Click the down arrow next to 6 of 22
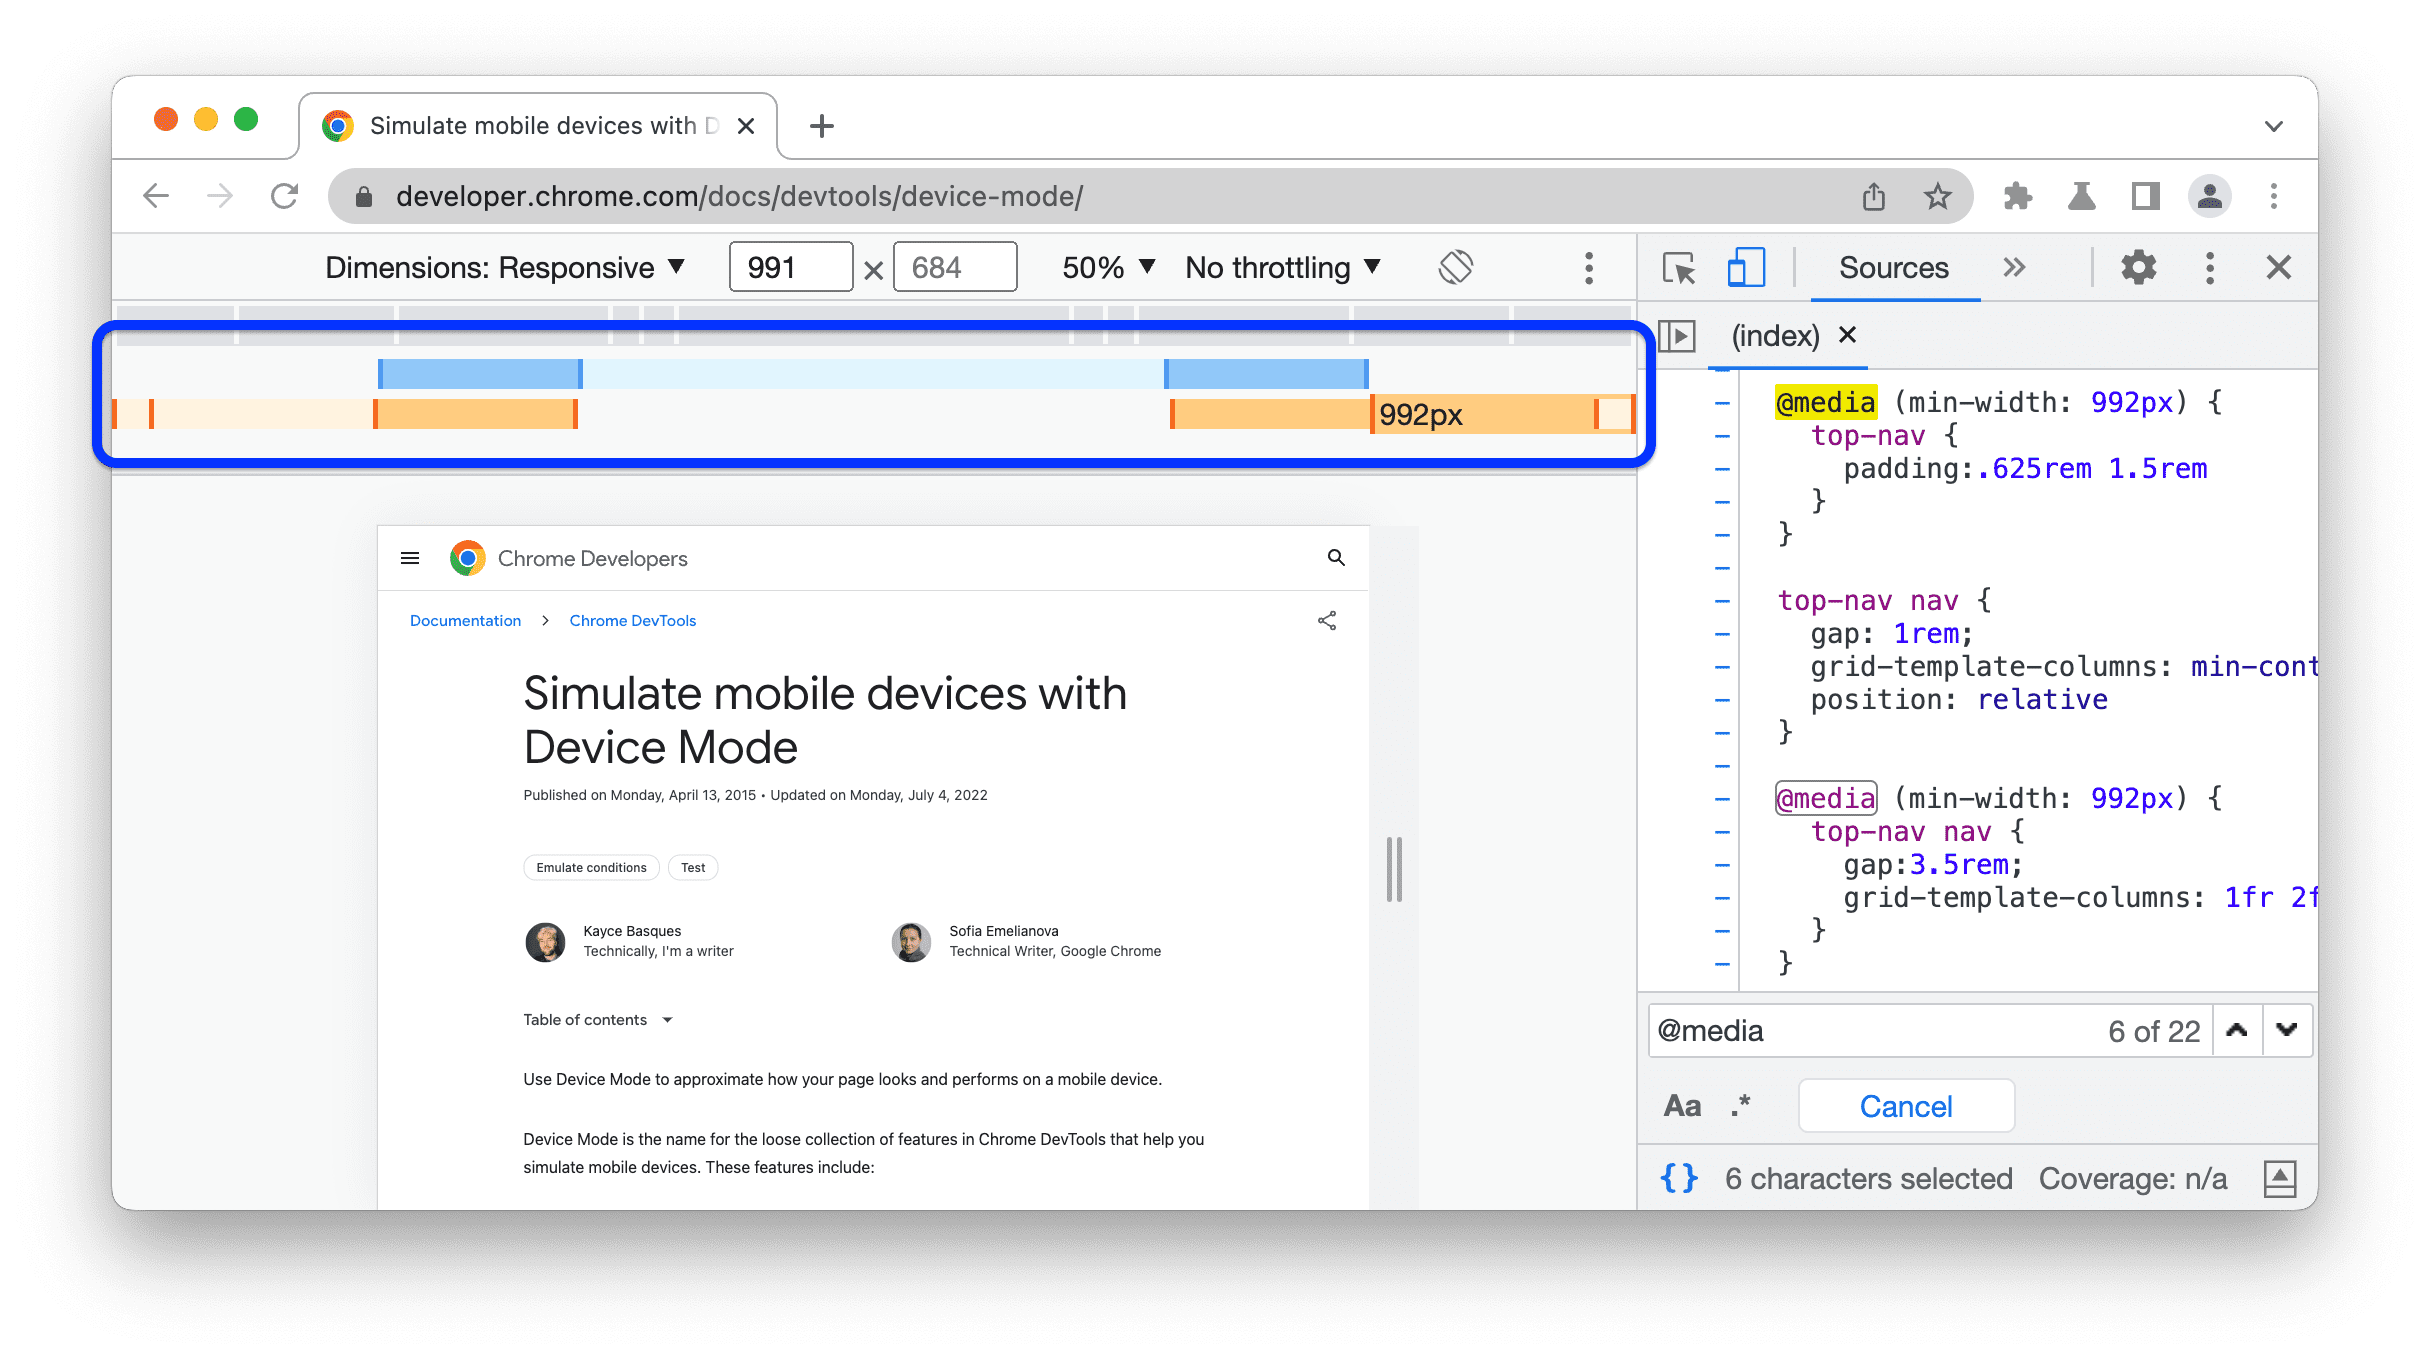Screen dimensions: 2430x1358 pyautogui.click(x=2283, y=1029)
